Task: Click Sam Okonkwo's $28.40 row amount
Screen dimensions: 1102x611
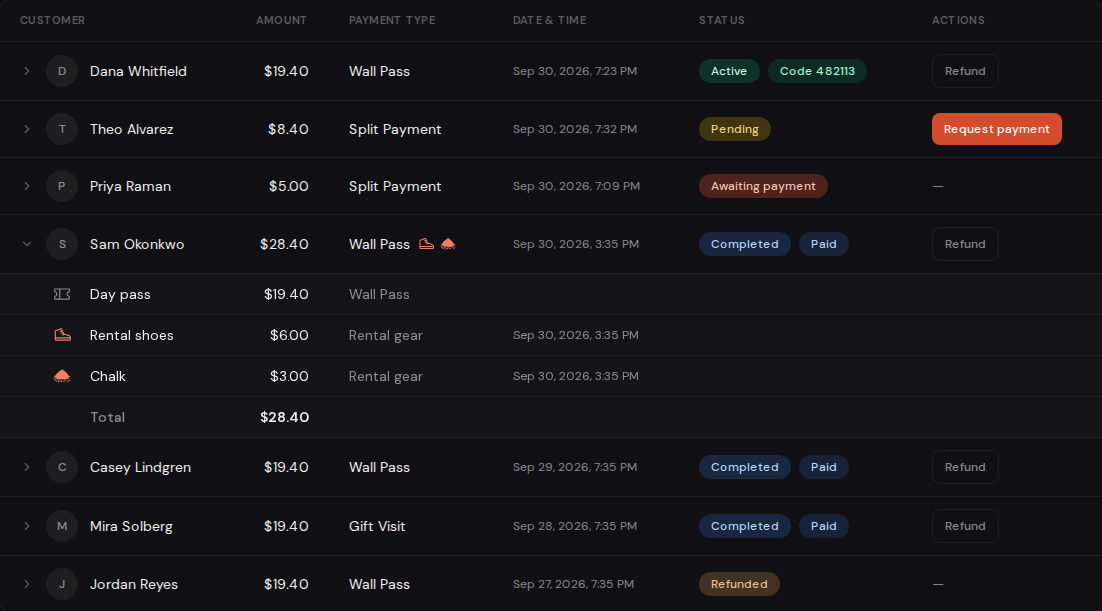Action: pos(284,244)
